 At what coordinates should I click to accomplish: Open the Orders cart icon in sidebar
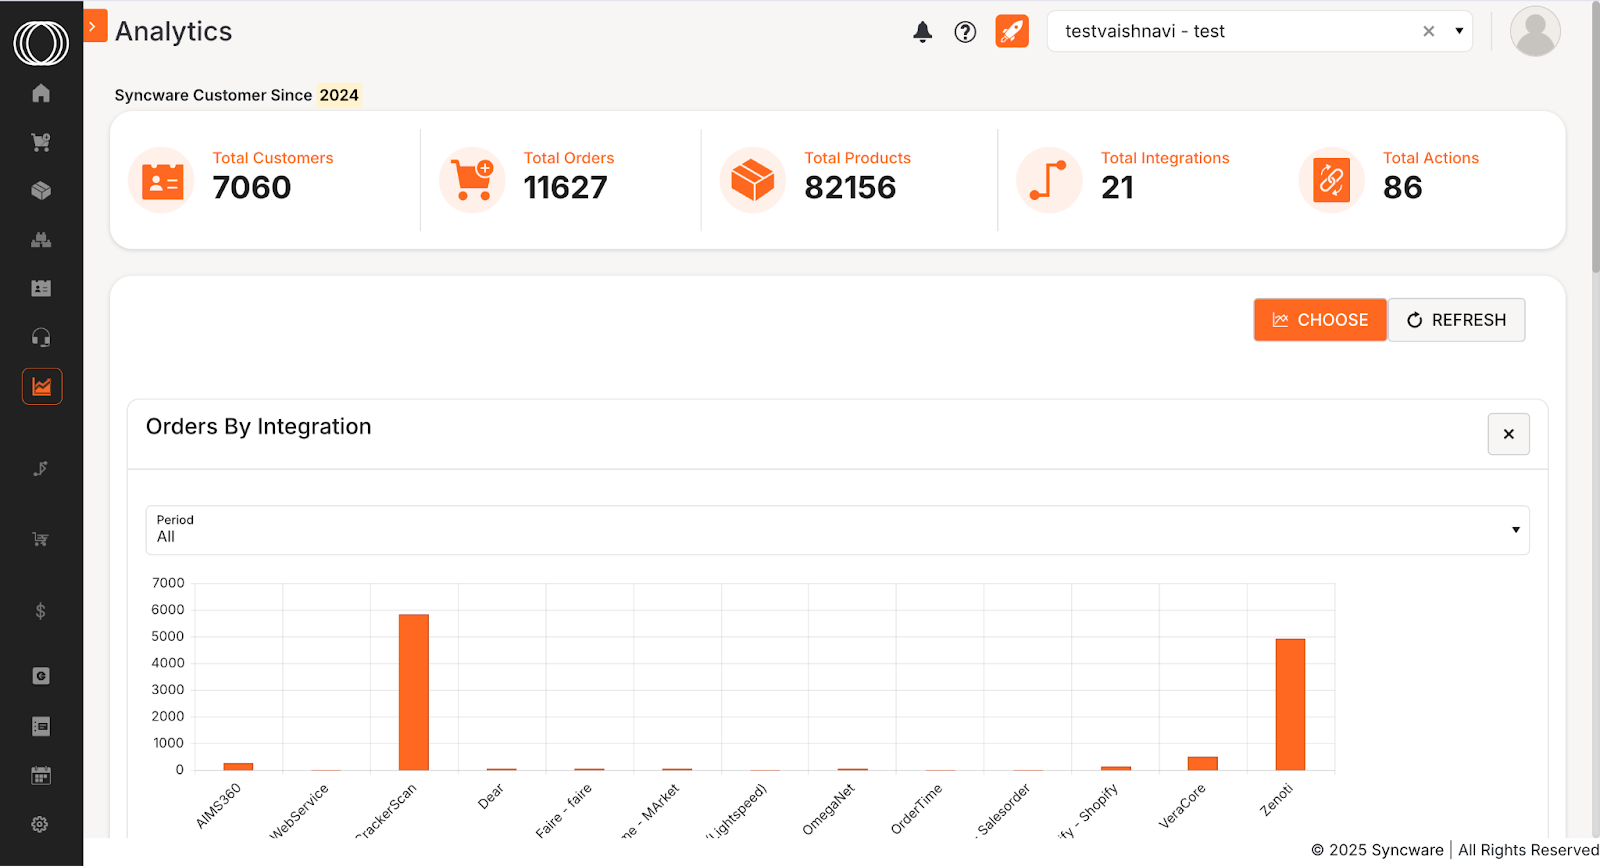click(x=41, y=142)
